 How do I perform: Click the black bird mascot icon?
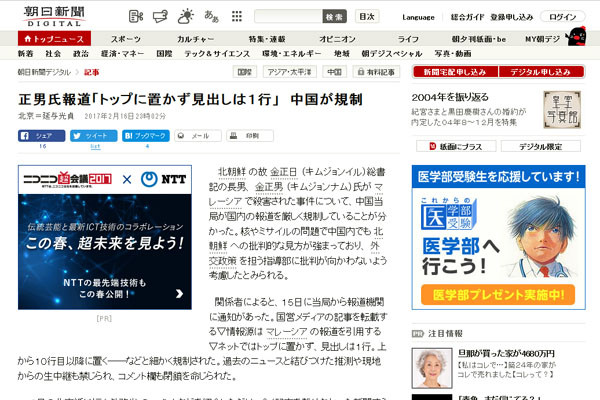(x=577, y=36)
